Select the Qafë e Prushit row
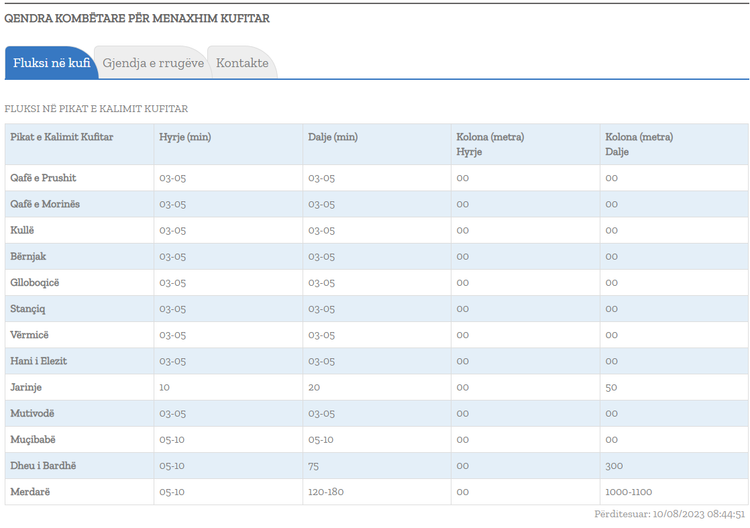 point(376,178)
